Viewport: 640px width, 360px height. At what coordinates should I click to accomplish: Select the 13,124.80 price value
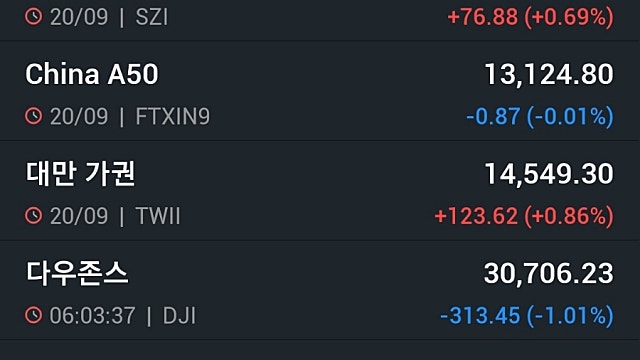(549, 75)
